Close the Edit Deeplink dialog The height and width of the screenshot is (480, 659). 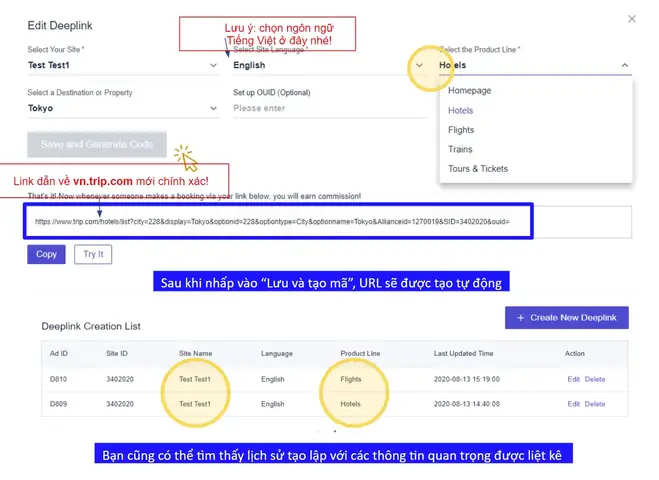point(631,19)
